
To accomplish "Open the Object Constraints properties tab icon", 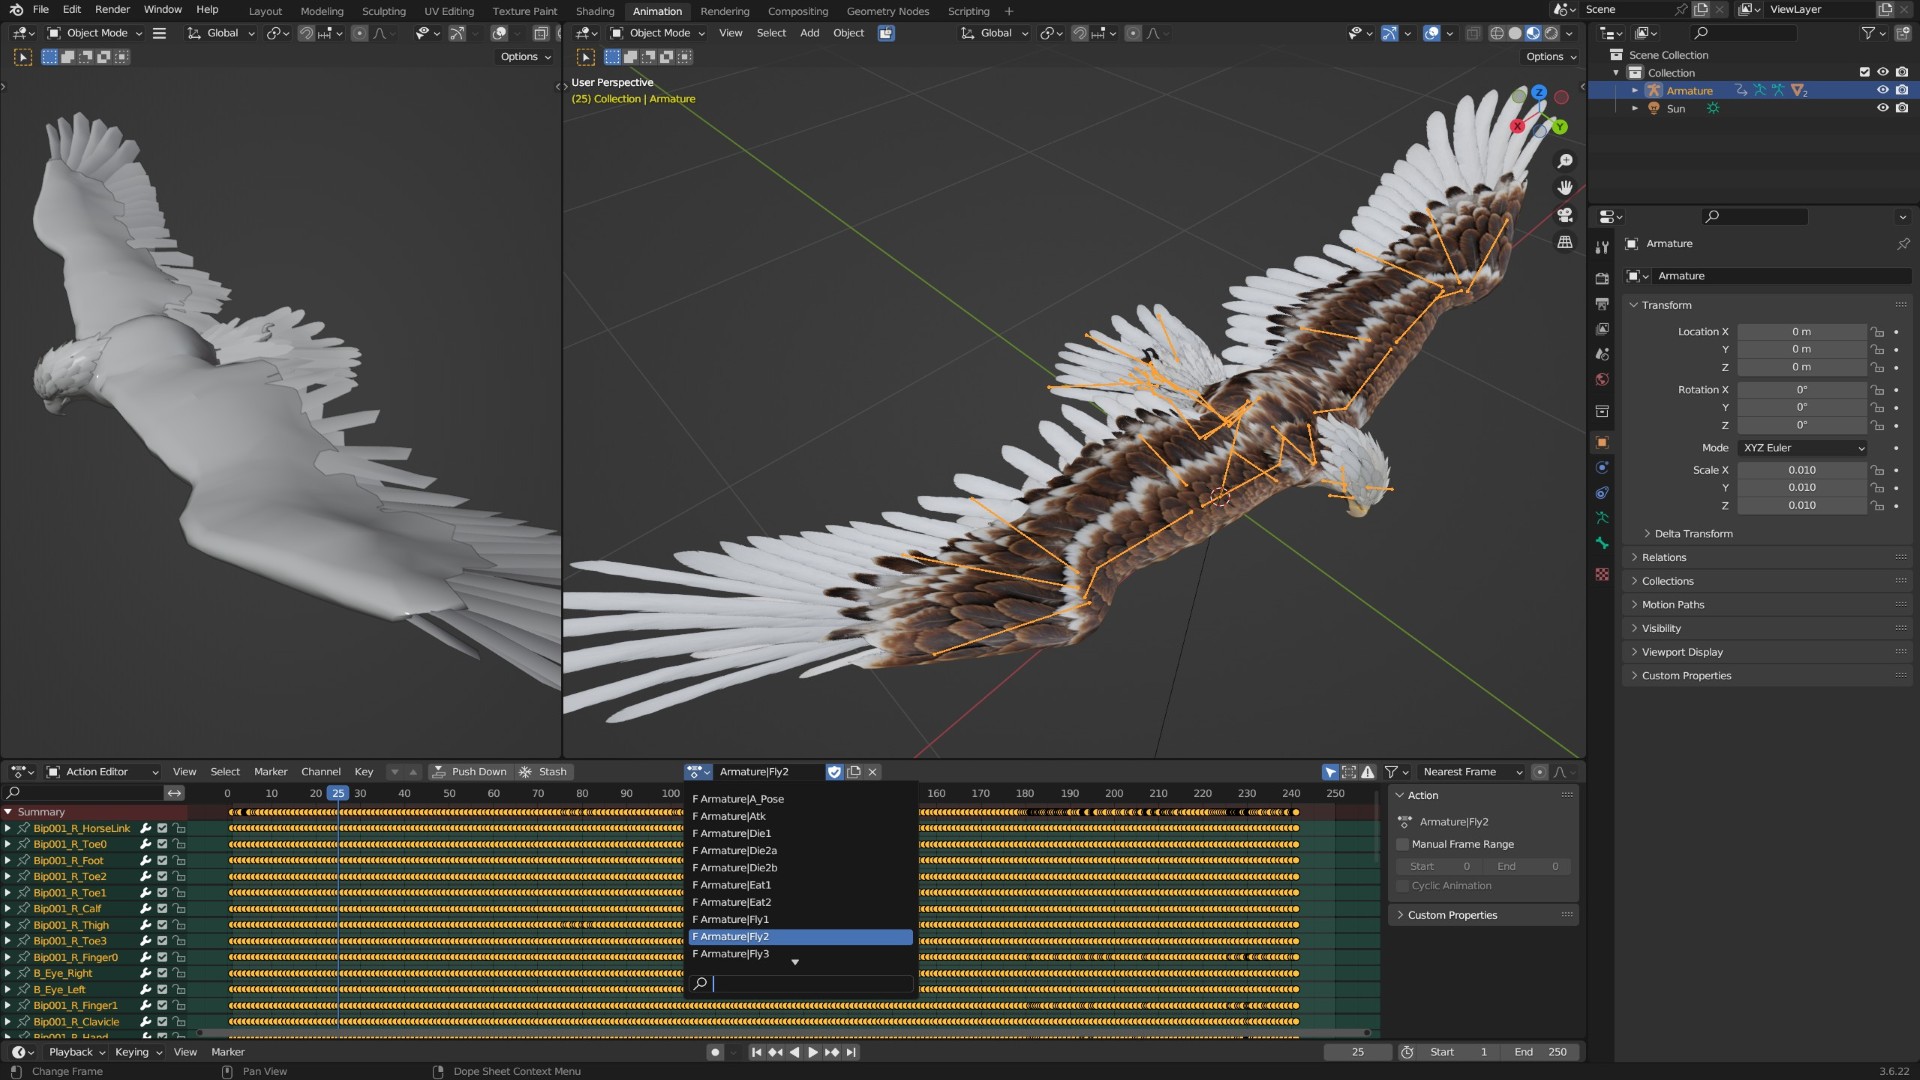I will 1602,493.
